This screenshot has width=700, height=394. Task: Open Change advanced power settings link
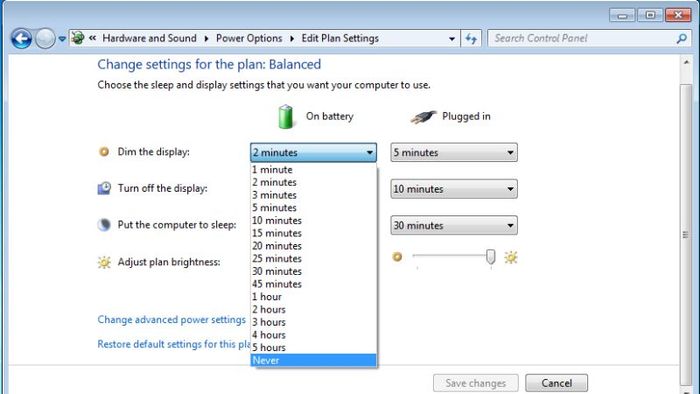pos(171,319)
